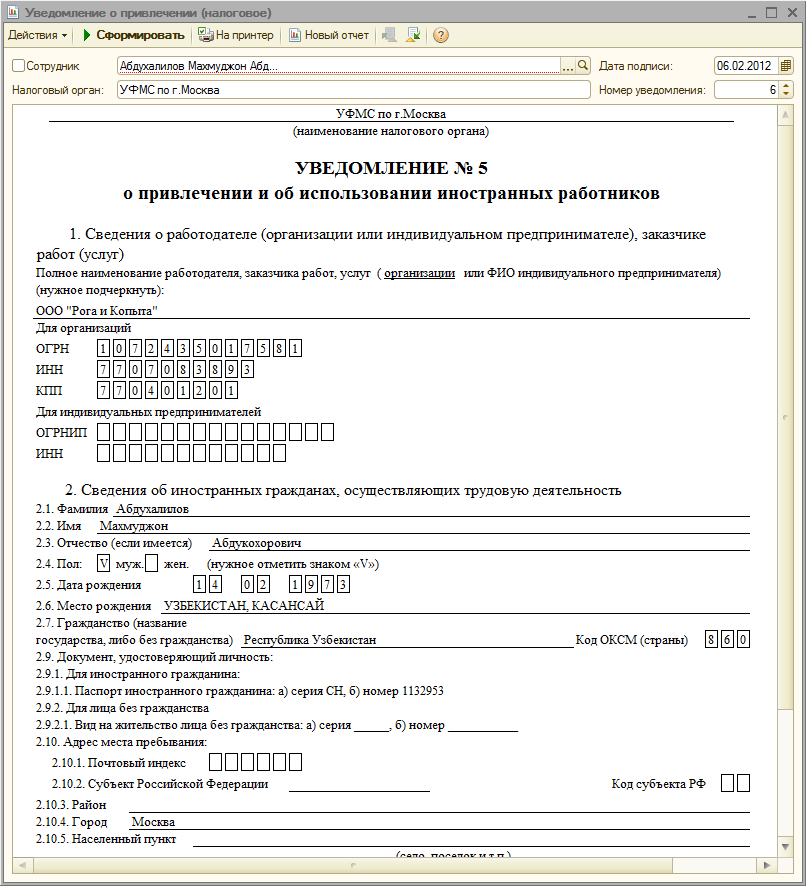806x886 pixels.
Task: Click the ОГРН label
Action: click(x=53, y=349)
